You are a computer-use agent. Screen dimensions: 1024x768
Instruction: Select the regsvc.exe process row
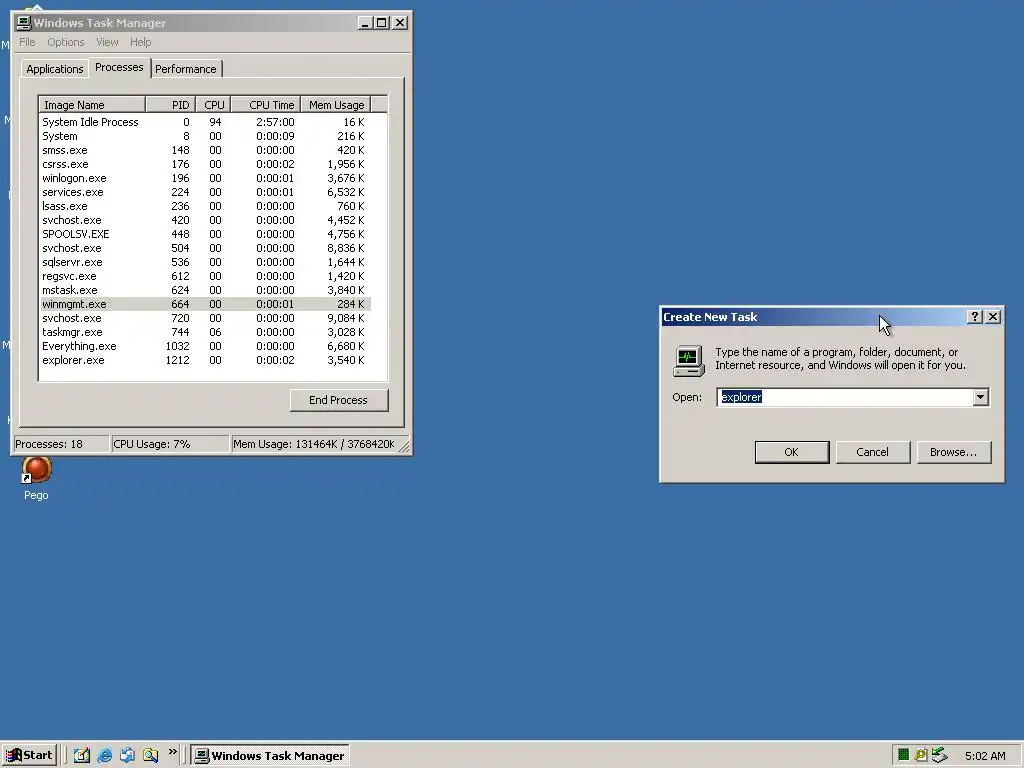click(x=205, y=276)
